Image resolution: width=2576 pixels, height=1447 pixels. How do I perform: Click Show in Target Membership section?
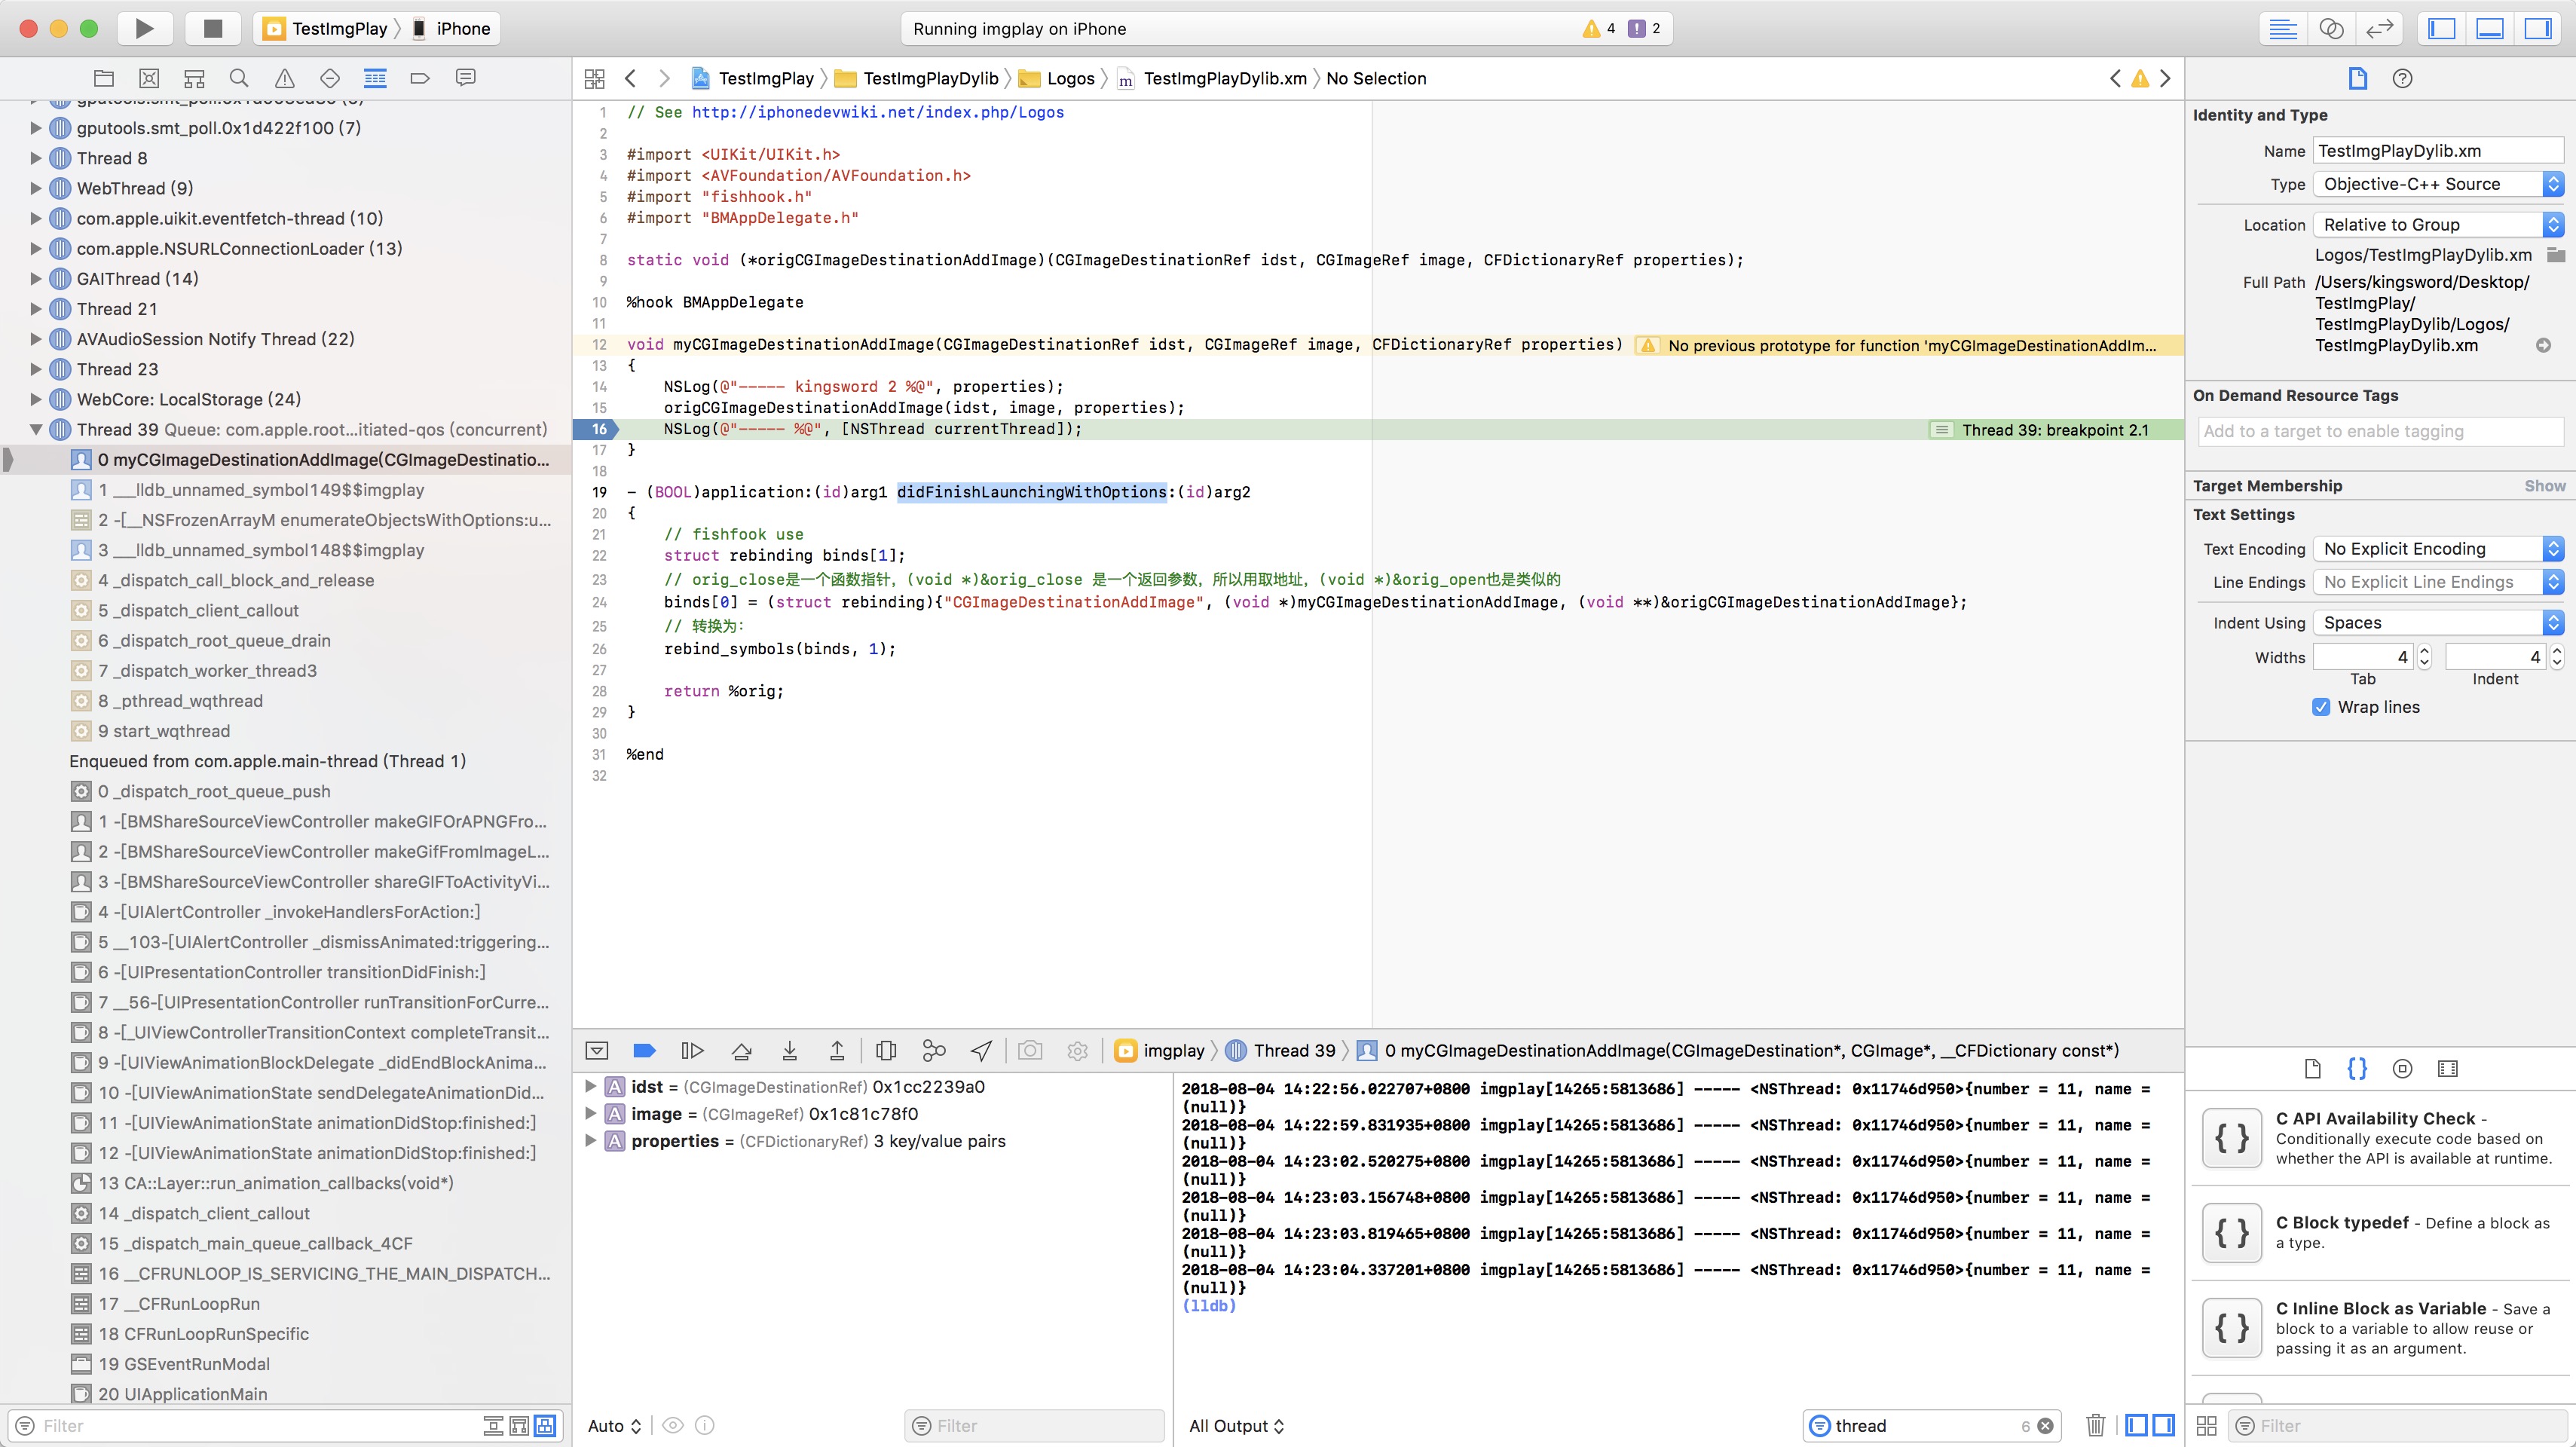pyautogui.click(x=2544, y=486)
